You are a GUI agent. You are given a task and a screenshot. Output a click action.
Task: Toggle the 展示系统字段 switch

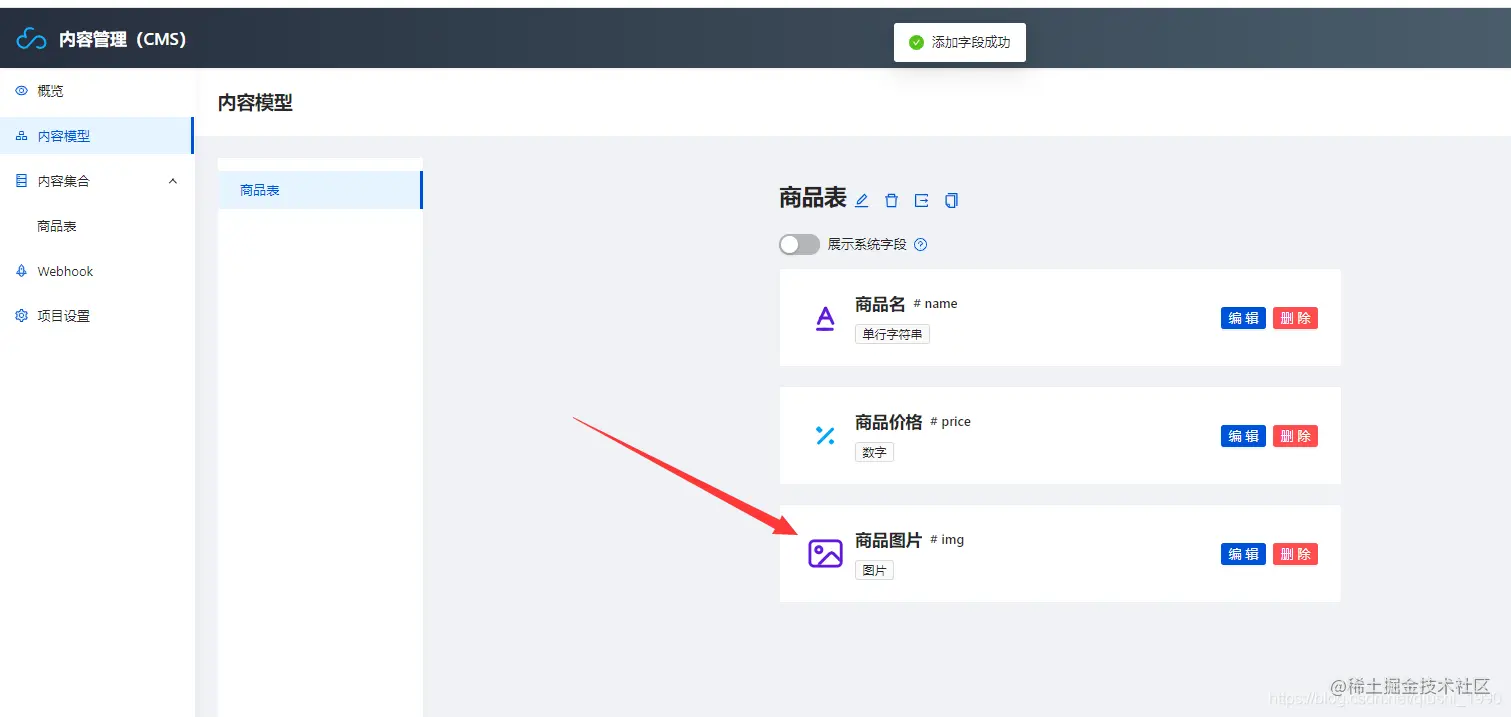tap(799, 245)
